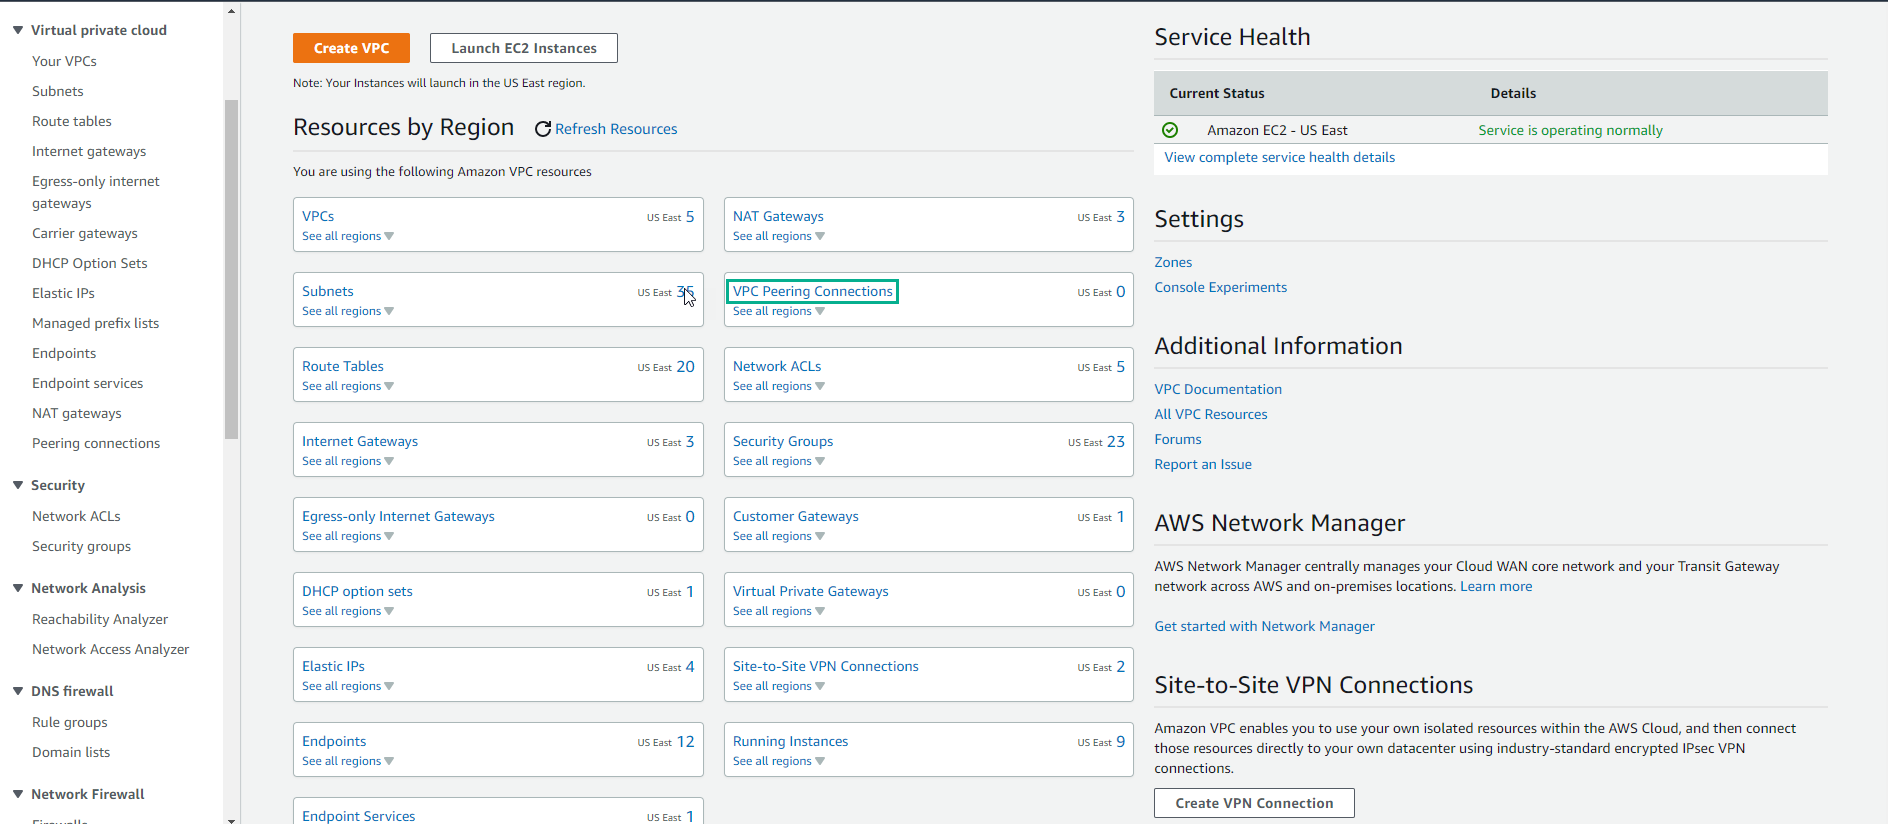1888x824 pixels.
Task: Open DHCP option sets resource link
Action: click(357, 591)
